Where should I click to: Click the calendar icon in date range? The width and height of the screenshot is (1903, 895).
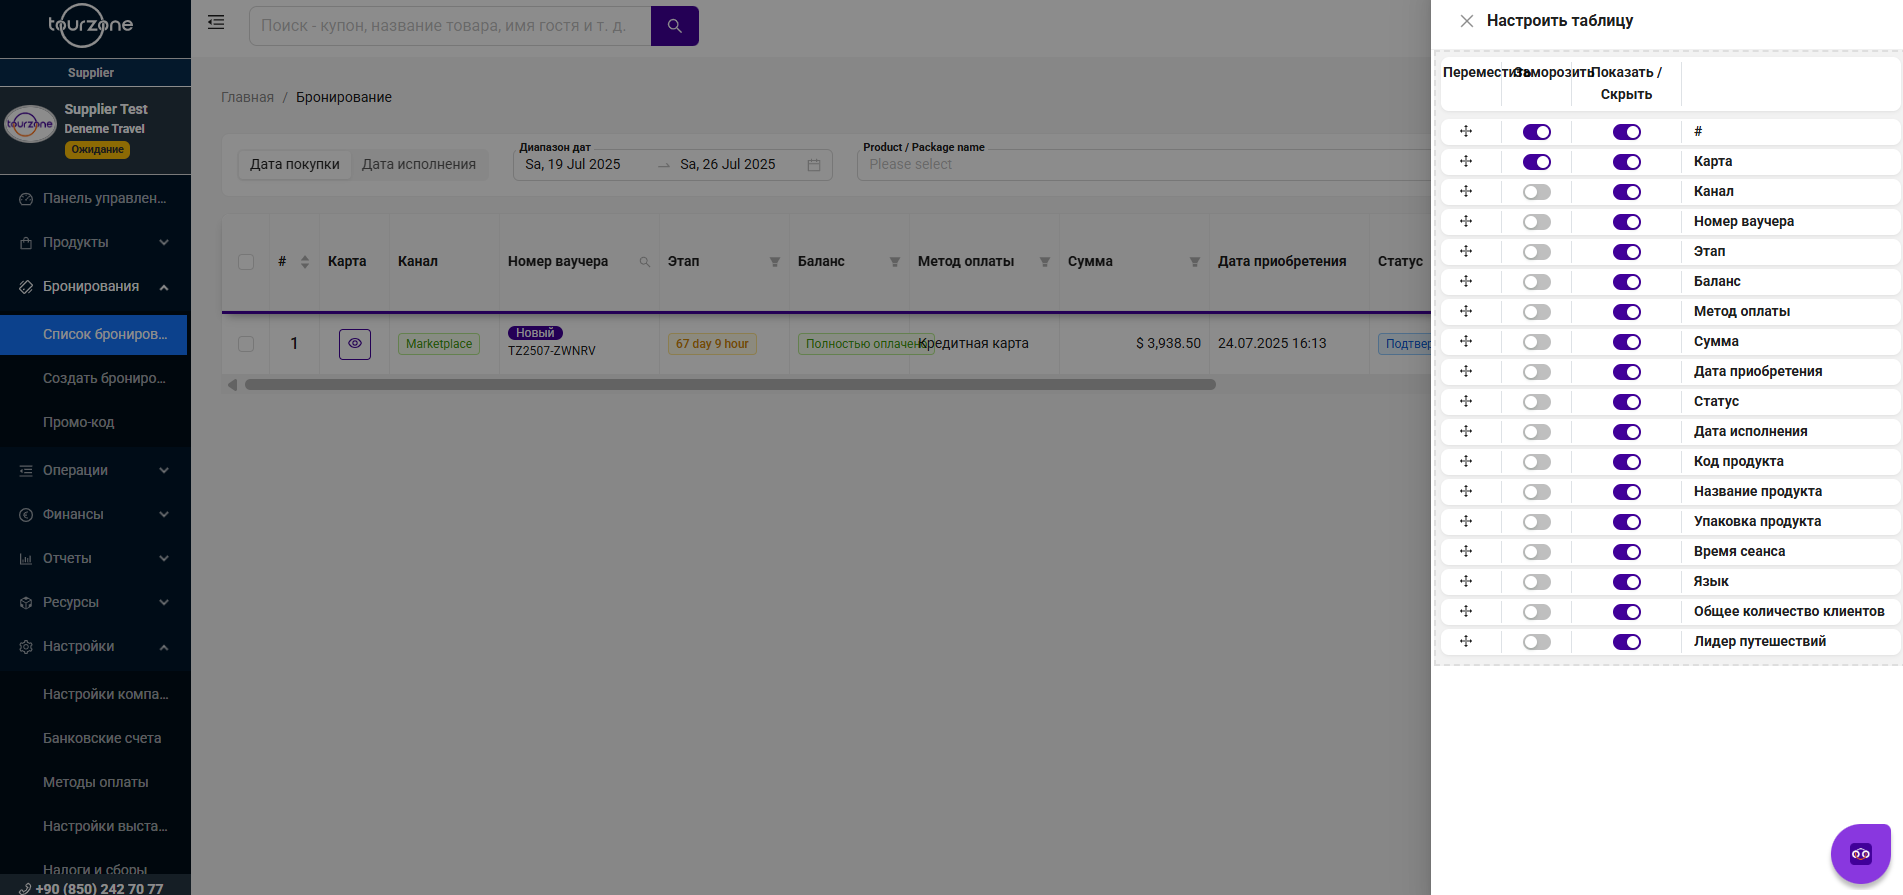(x=814, y=165)
